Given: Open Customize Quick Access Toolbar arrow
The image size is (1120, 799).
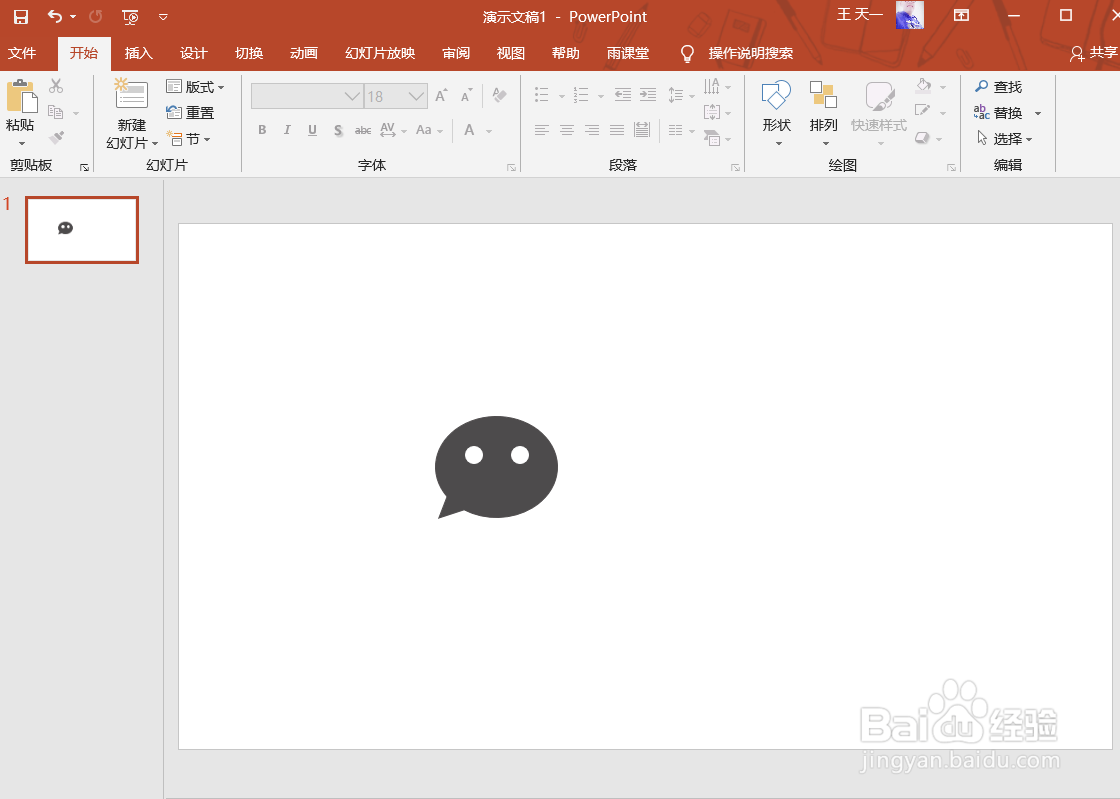Looking at the screenshot, I should coord(163,16).
